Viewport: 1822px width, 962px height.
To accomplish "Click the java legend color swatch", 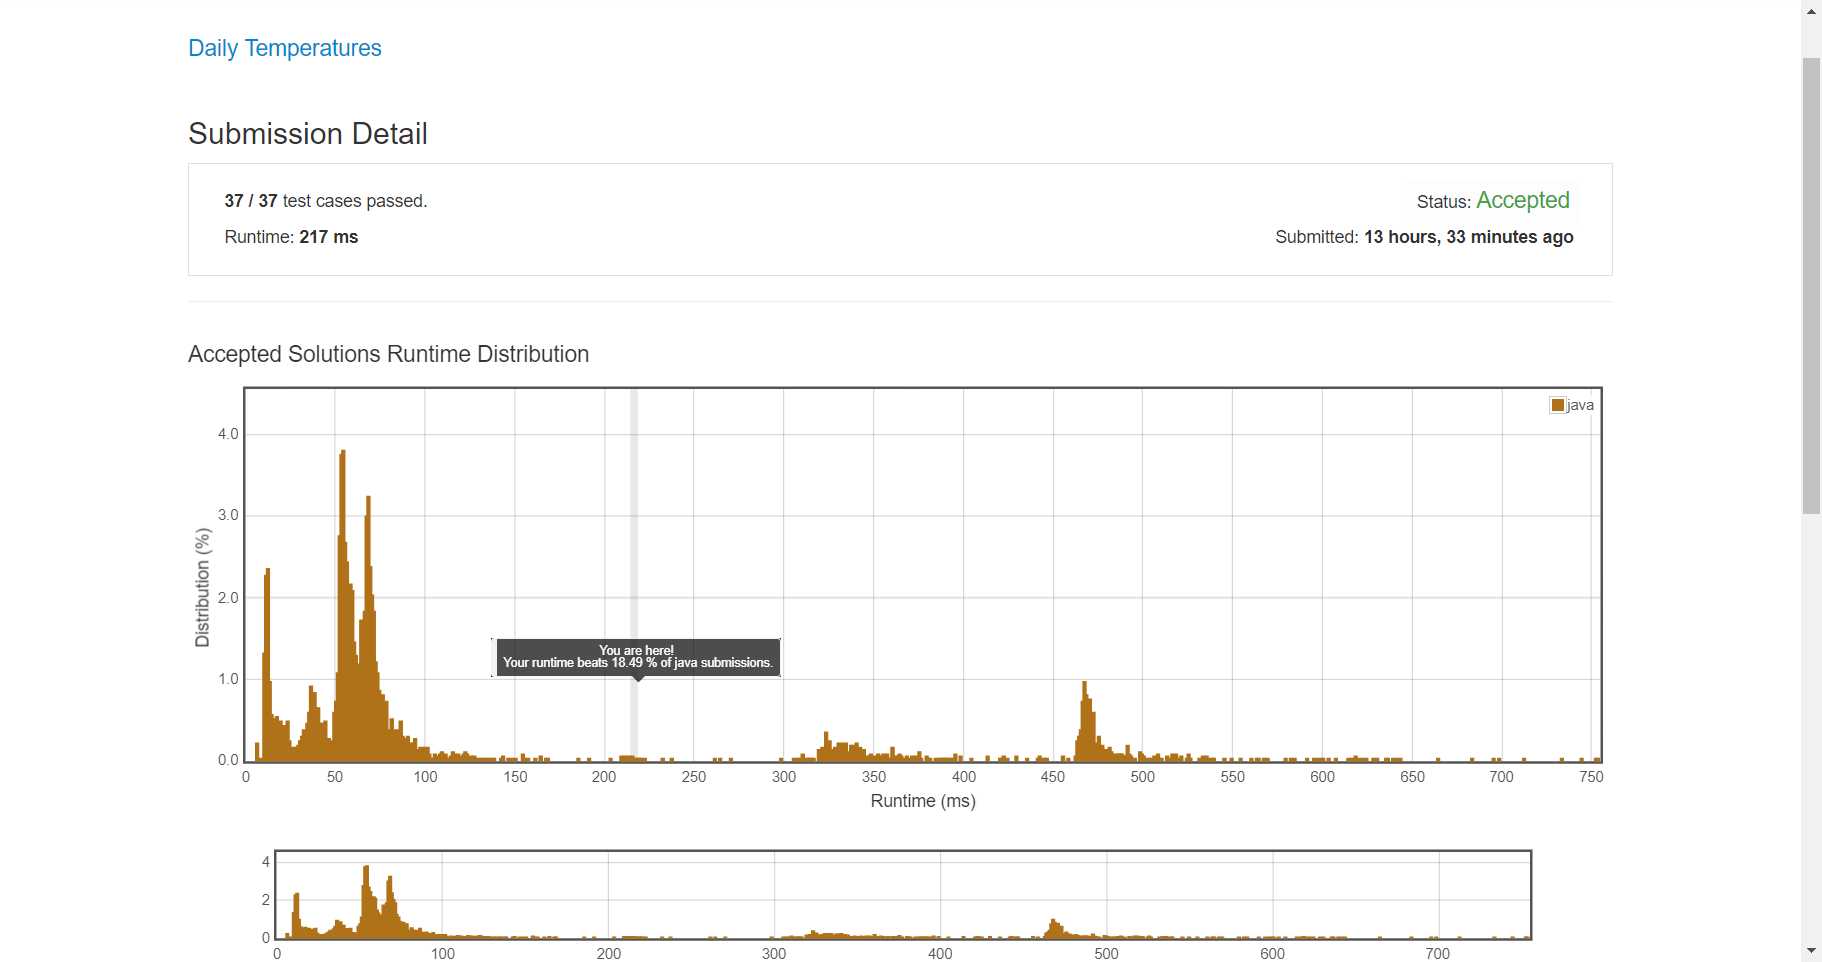I will click(x=1557, y=405).
